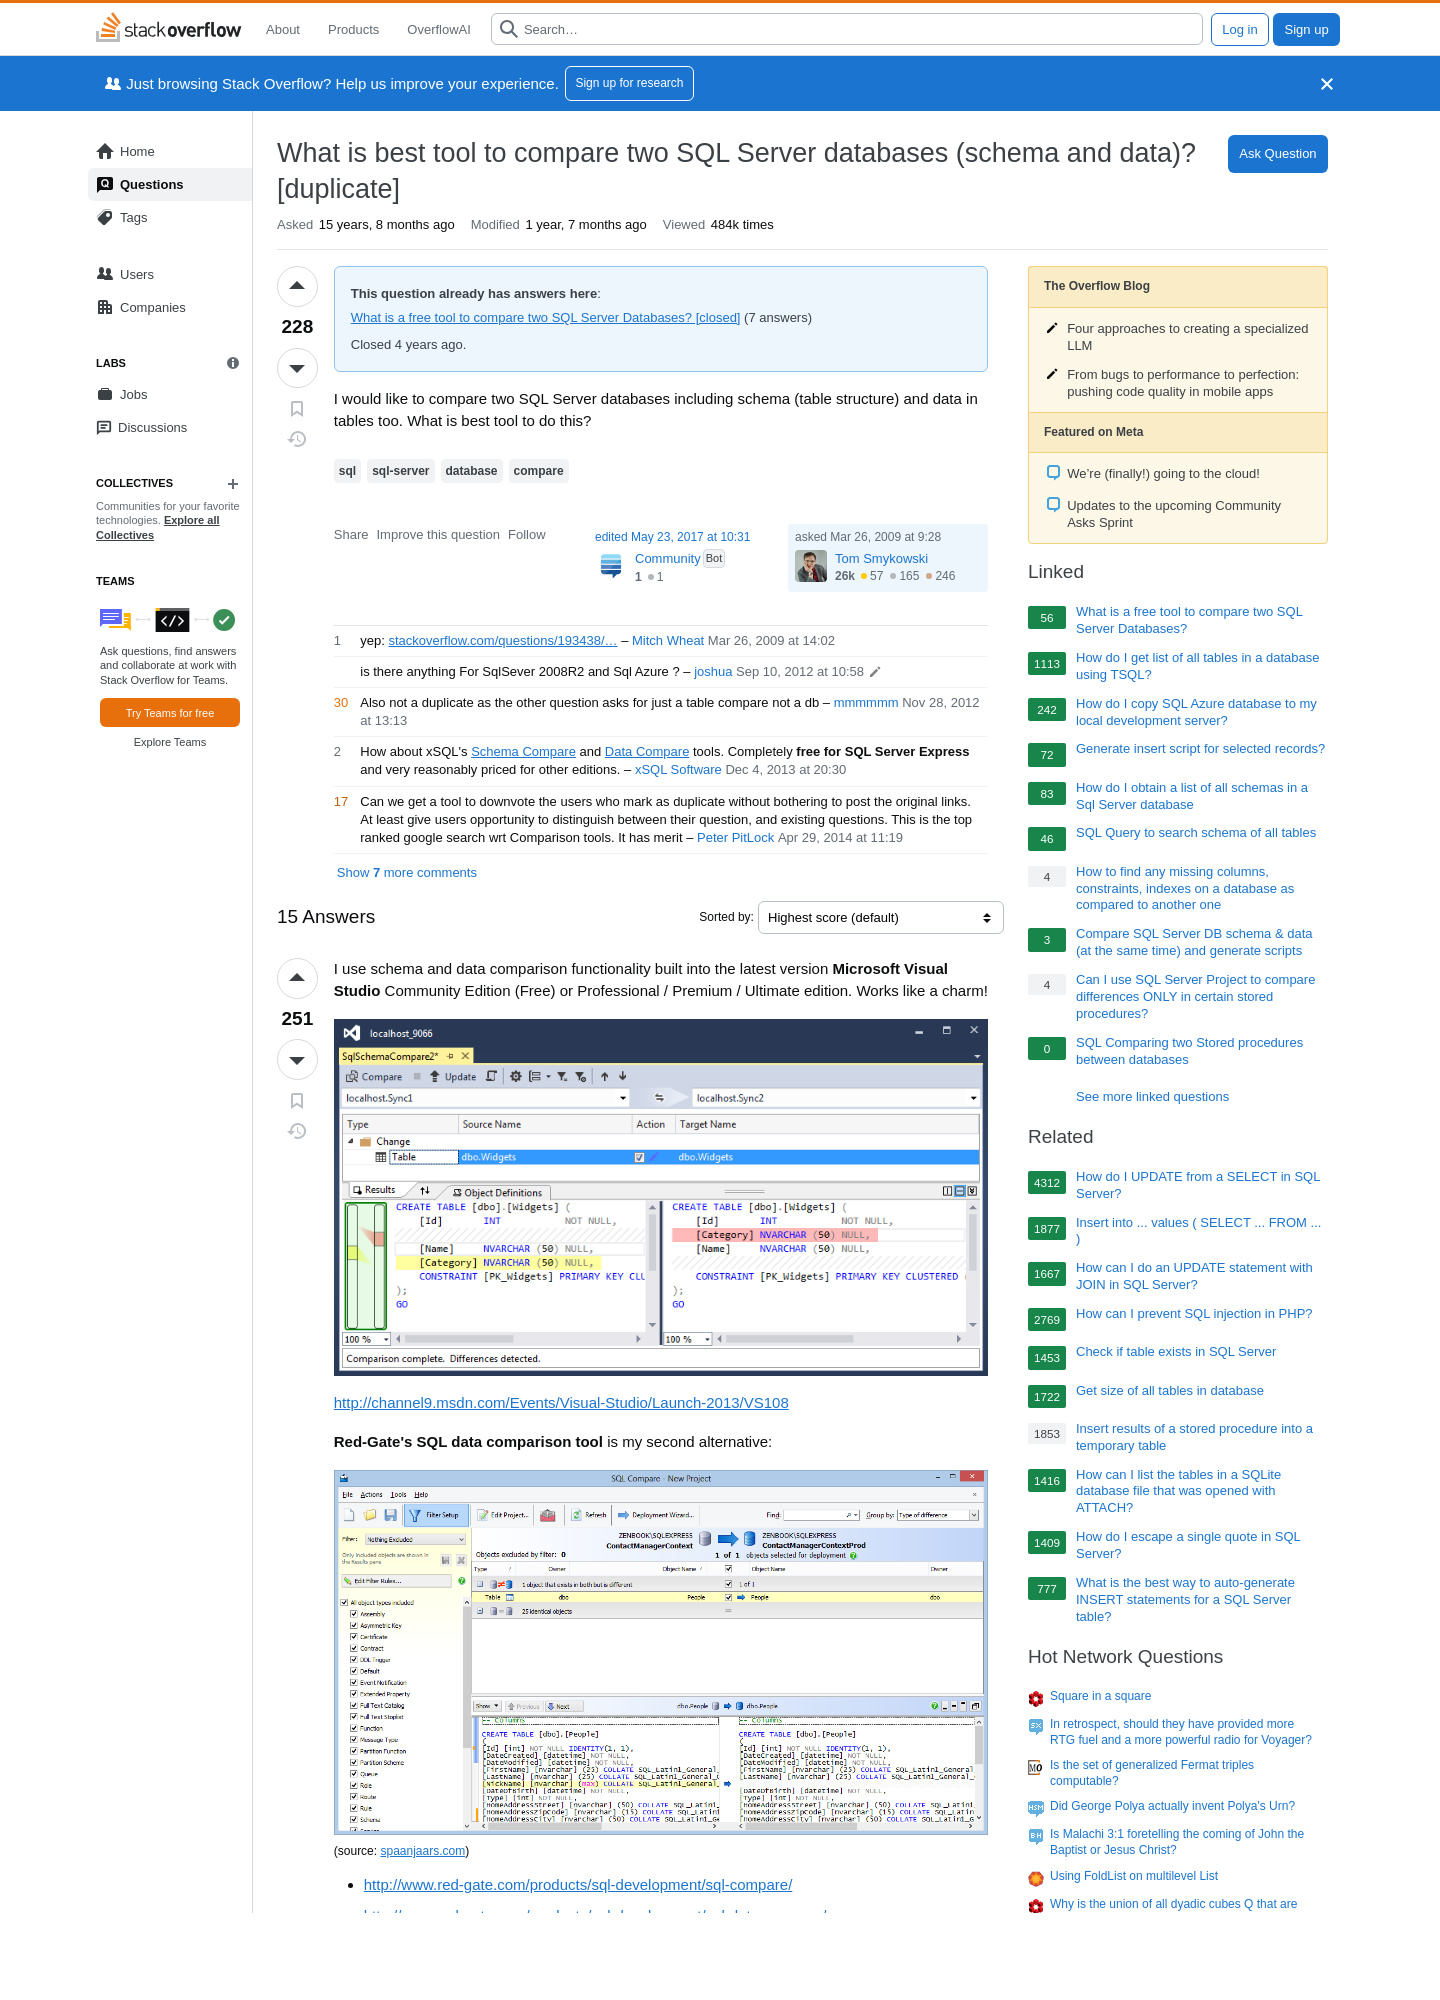Click the Teams illustration graphic
Viewport: 1440px width, 2000px height.
pyautogui.click(x=167, y=620)
